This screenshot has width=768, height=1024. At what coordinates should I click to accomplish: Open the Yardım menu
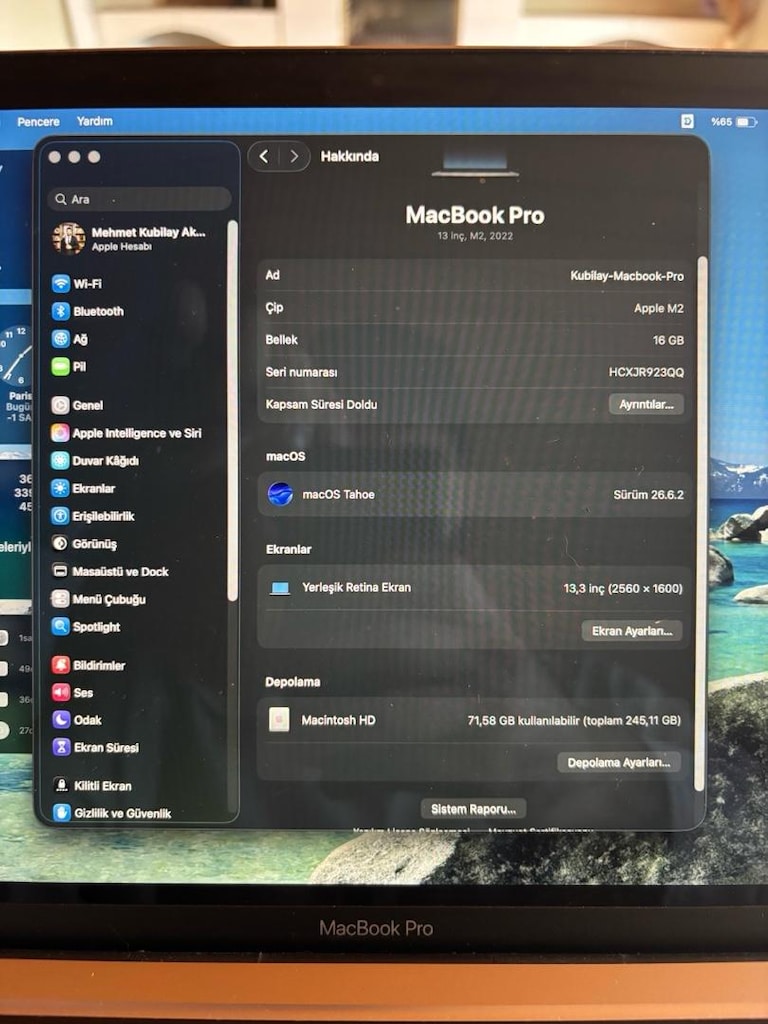(x=95, y=121)
